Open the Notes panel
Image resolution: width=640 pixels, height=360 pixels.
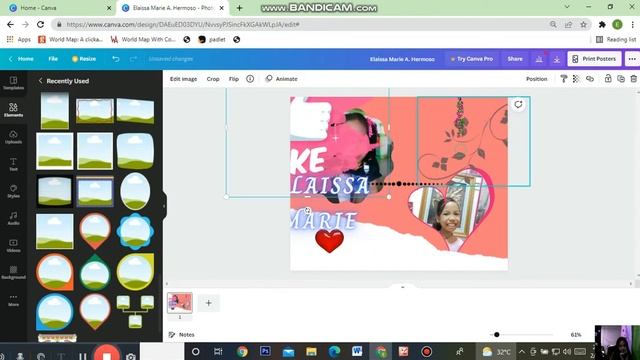(182, 335)
